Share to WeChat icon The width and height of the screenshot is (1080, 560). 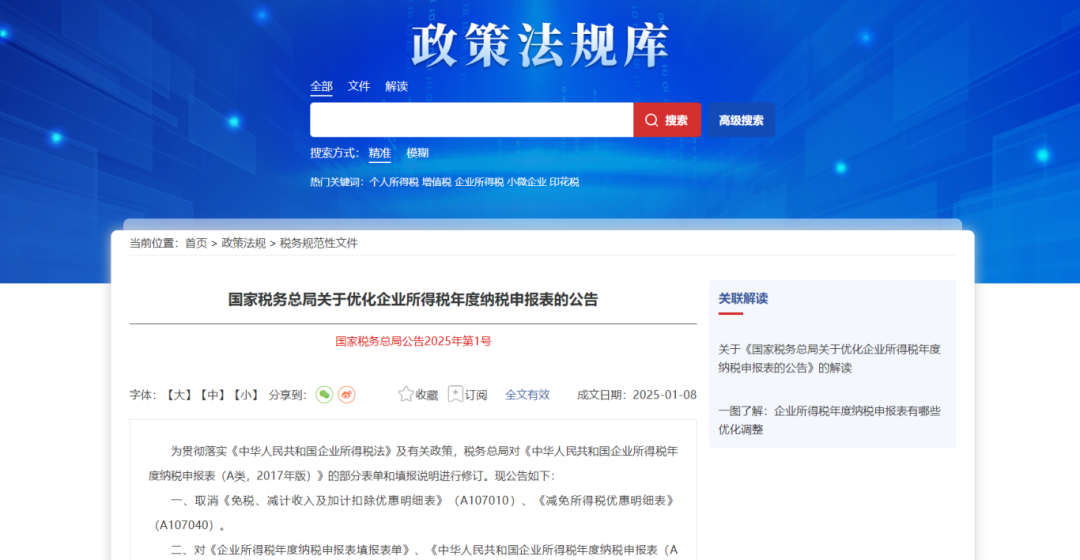[x=324, y=395]
